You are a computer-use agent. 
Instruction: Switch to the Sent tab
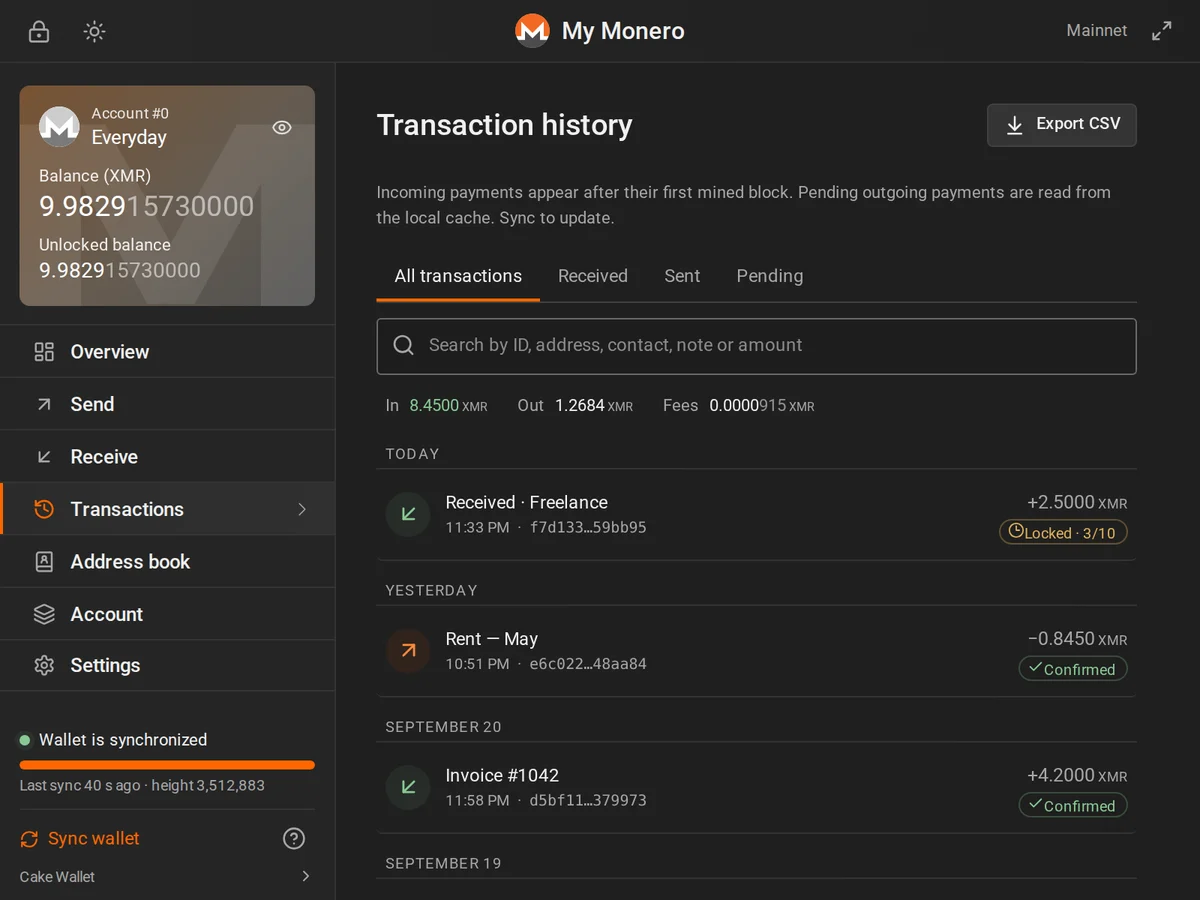point(682,276)
